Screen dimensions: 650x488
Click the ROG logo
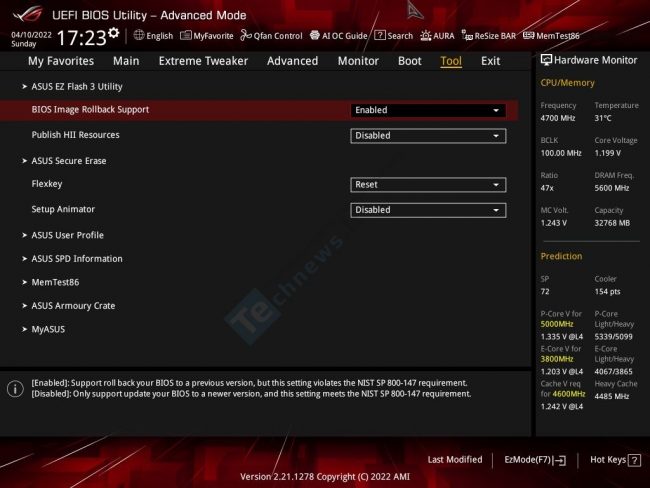pos(27,13)
